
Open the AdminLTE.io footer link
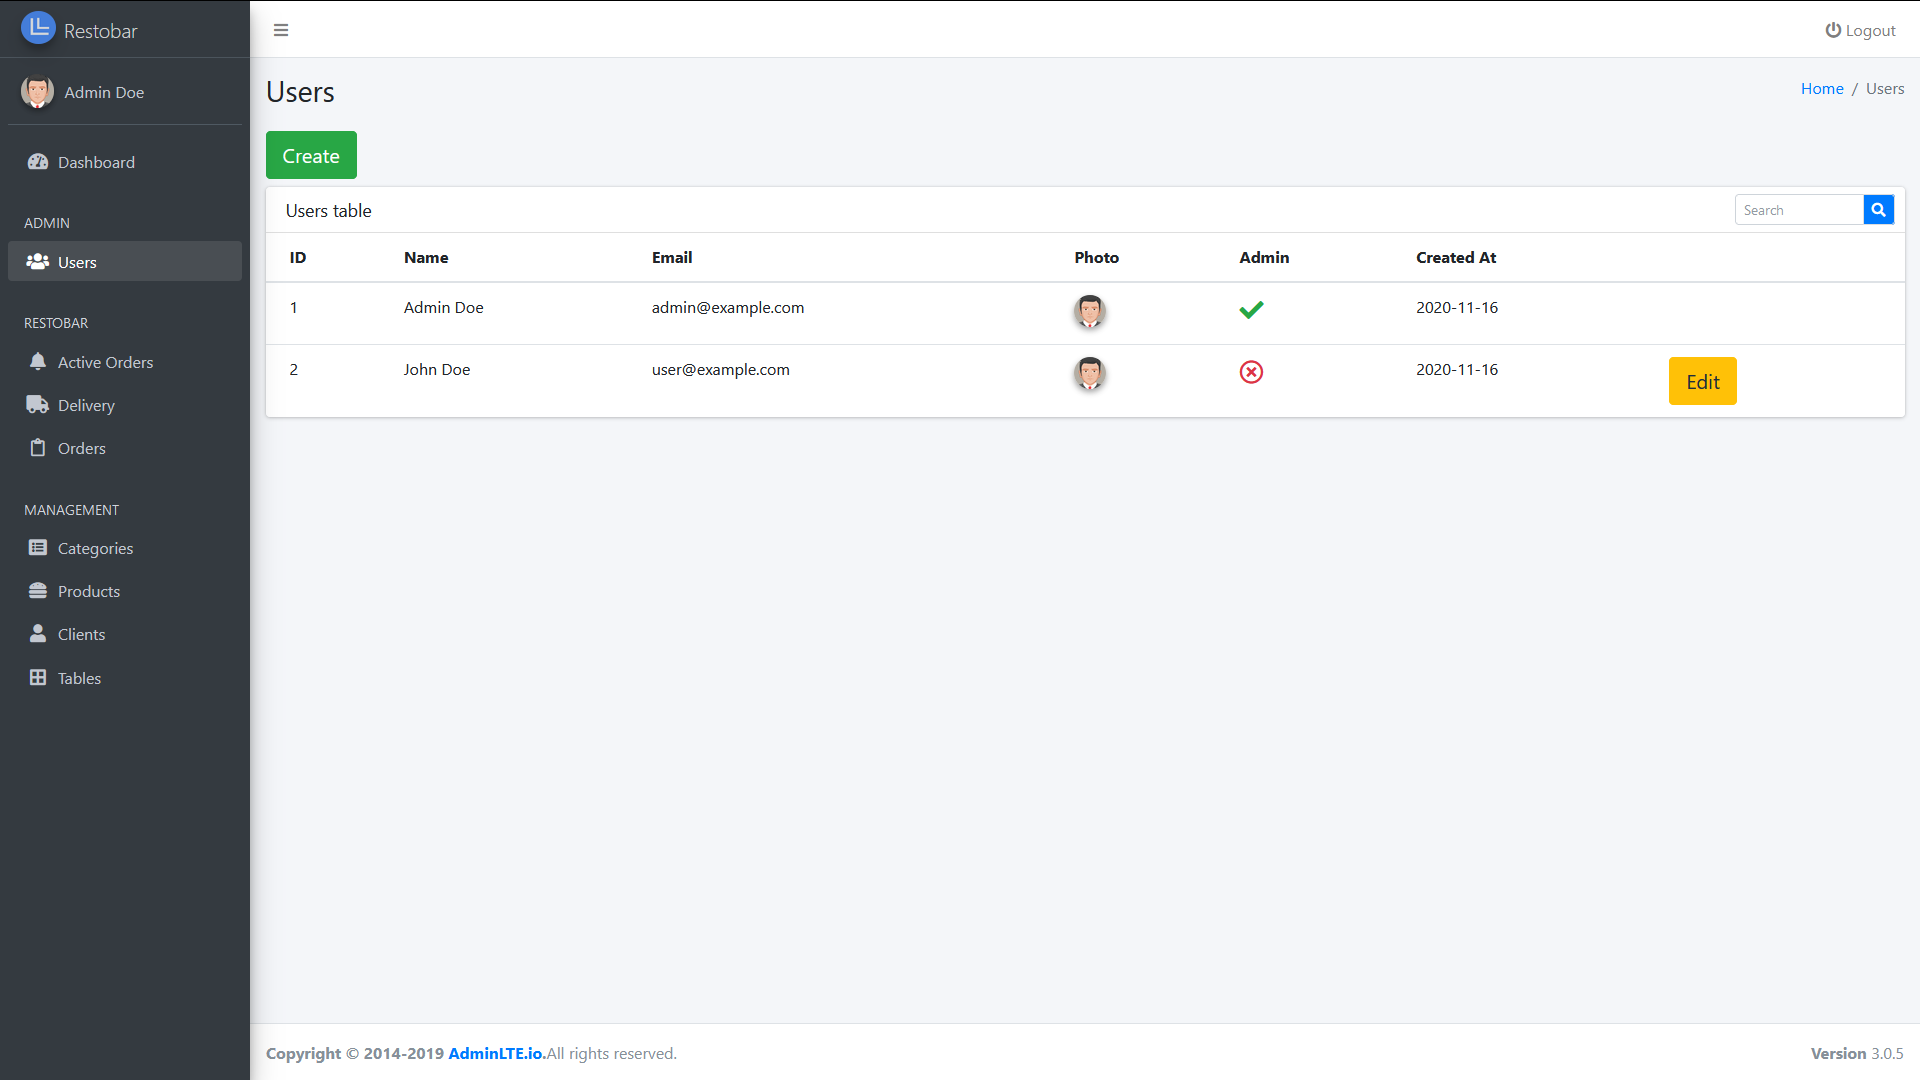click(495, 1053)
